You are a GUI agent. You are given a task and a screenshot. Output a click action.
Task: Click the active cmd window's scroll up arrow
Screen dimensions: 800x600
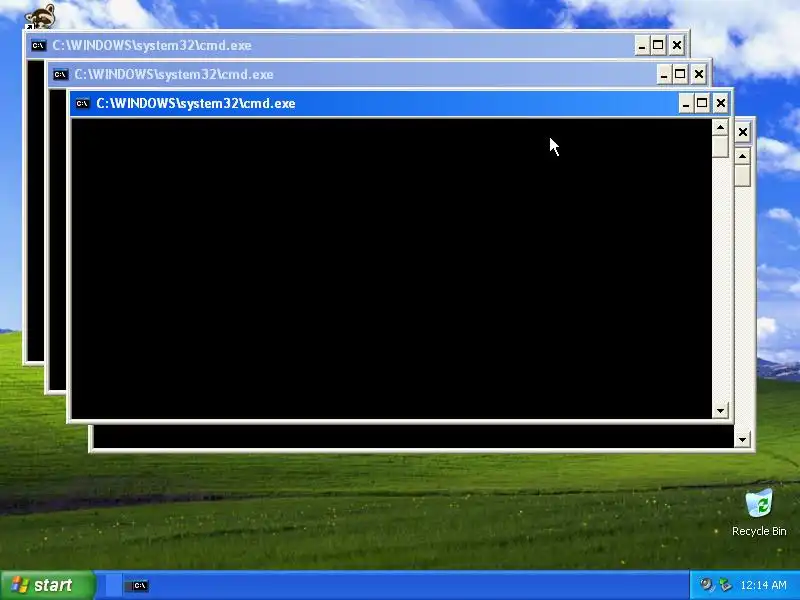coord(720,127)
